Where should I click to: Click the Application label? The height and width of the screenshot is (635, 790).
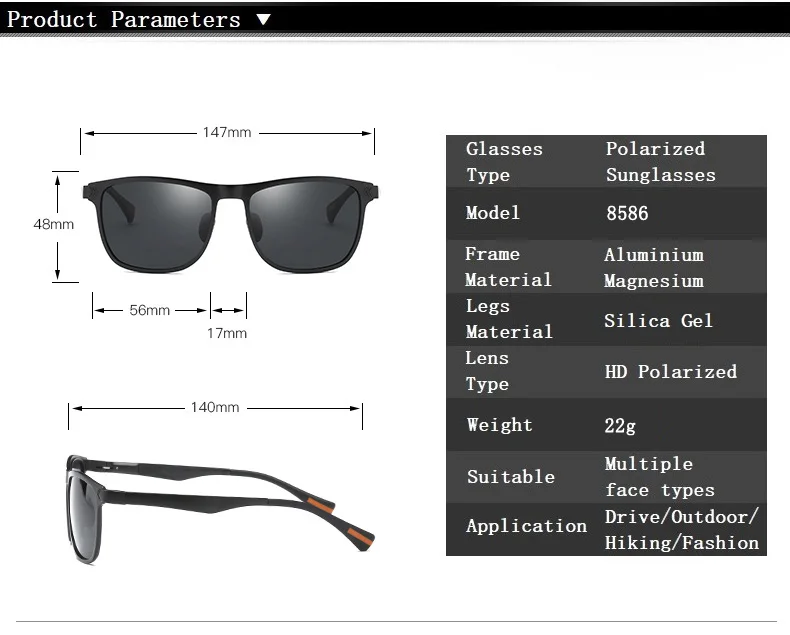tap(526, 526)
